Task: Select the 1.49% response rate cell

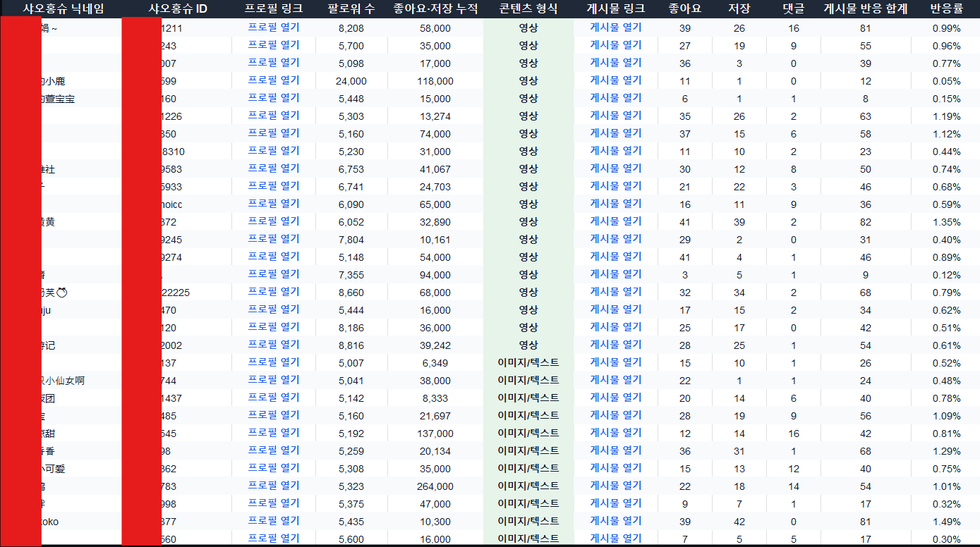Action: pos(947,522)
